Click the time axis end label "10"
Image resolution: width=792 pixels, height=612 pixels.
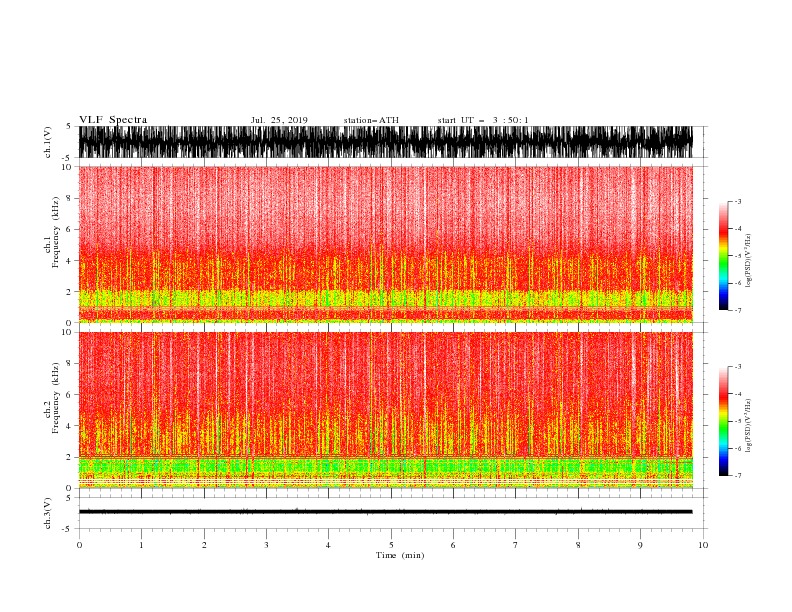703,545
